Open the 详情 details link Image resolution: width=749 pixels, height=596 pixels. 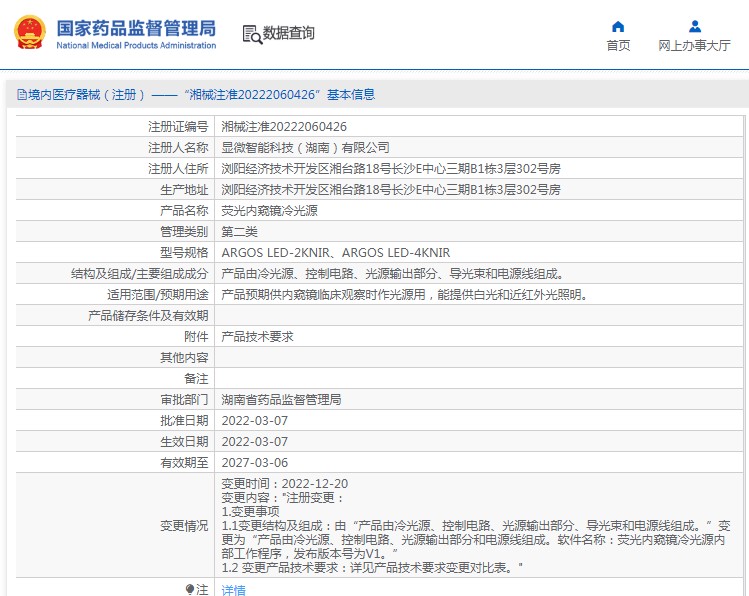tap(233, 590)
